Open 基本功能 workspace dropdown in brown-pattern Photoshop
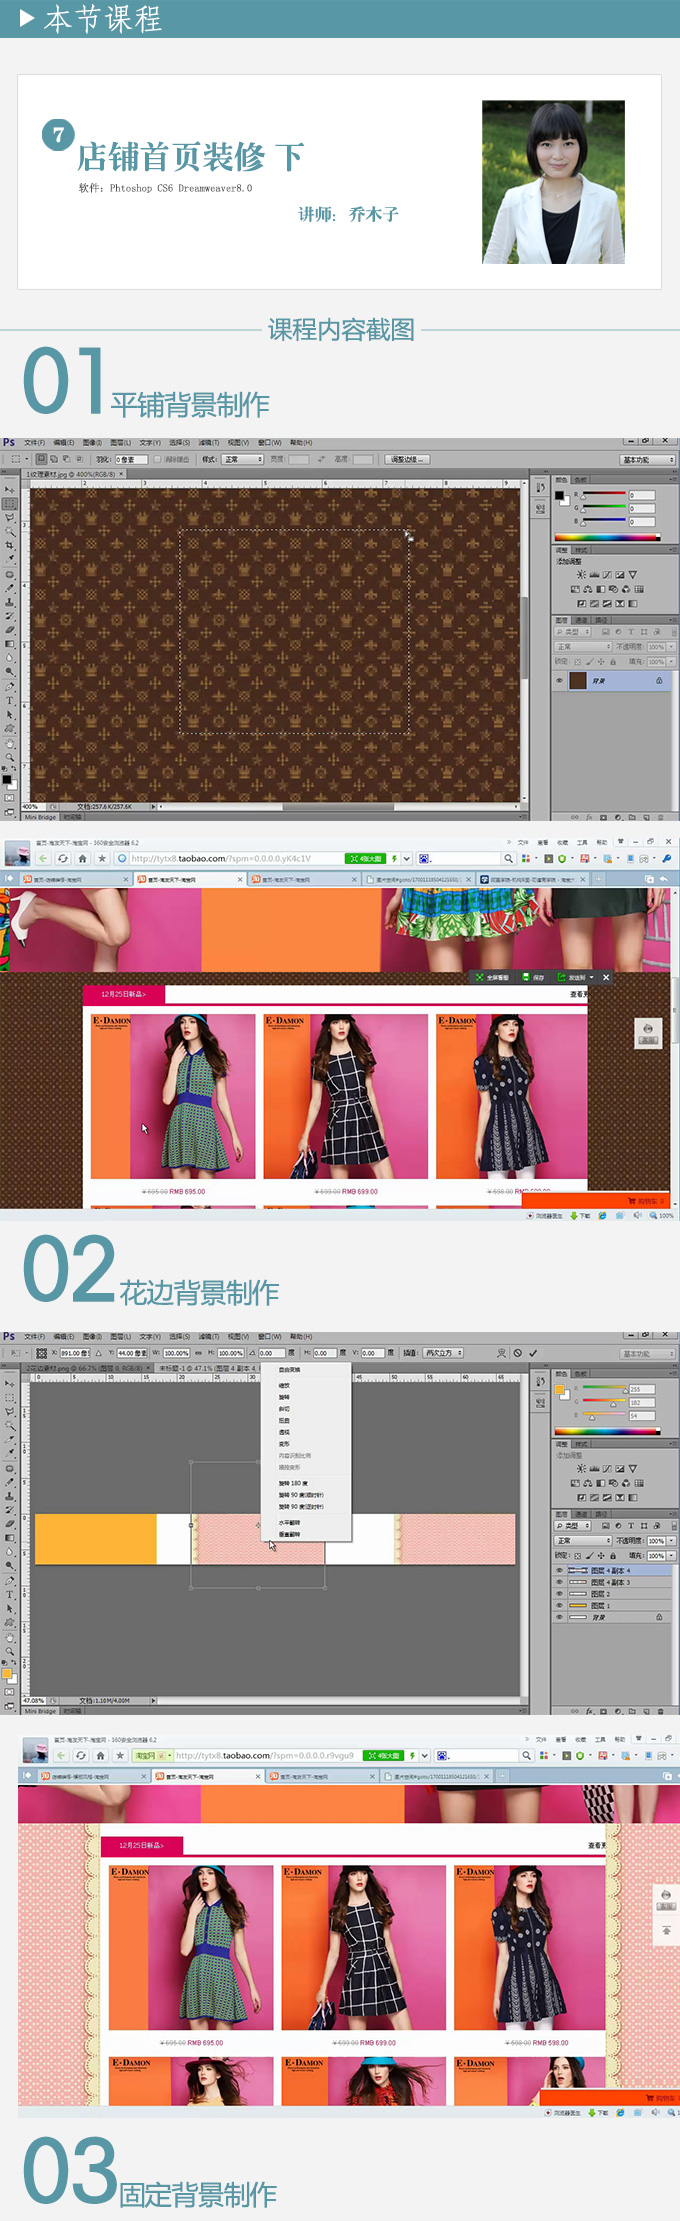The width and height of the screenshot is (680, 2221). [x=647, y=459]
